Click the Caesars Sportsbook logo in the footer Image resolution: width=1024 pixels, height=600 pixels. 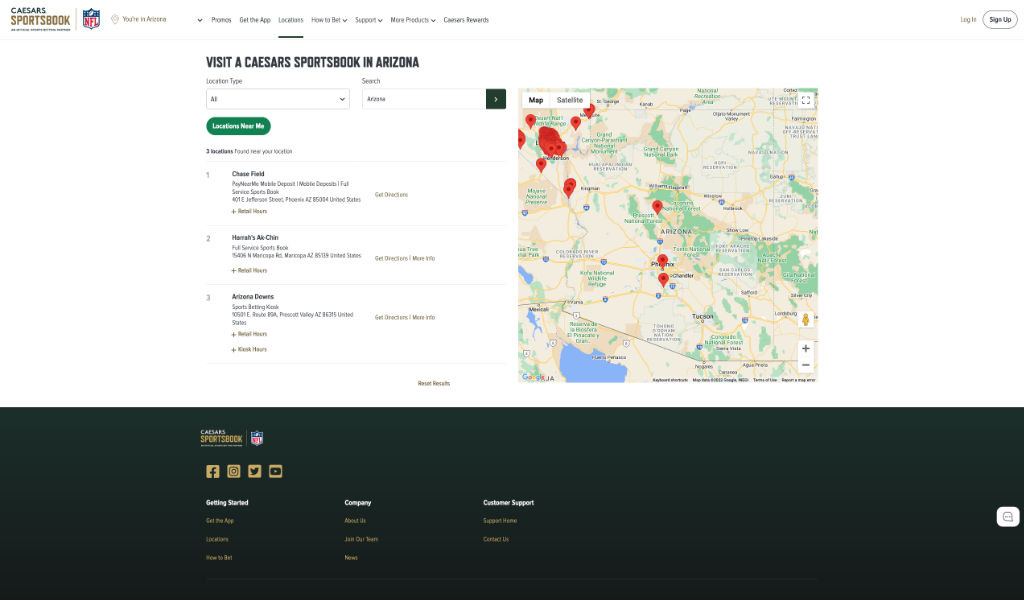pyautogui.click(x=221, y=438)
